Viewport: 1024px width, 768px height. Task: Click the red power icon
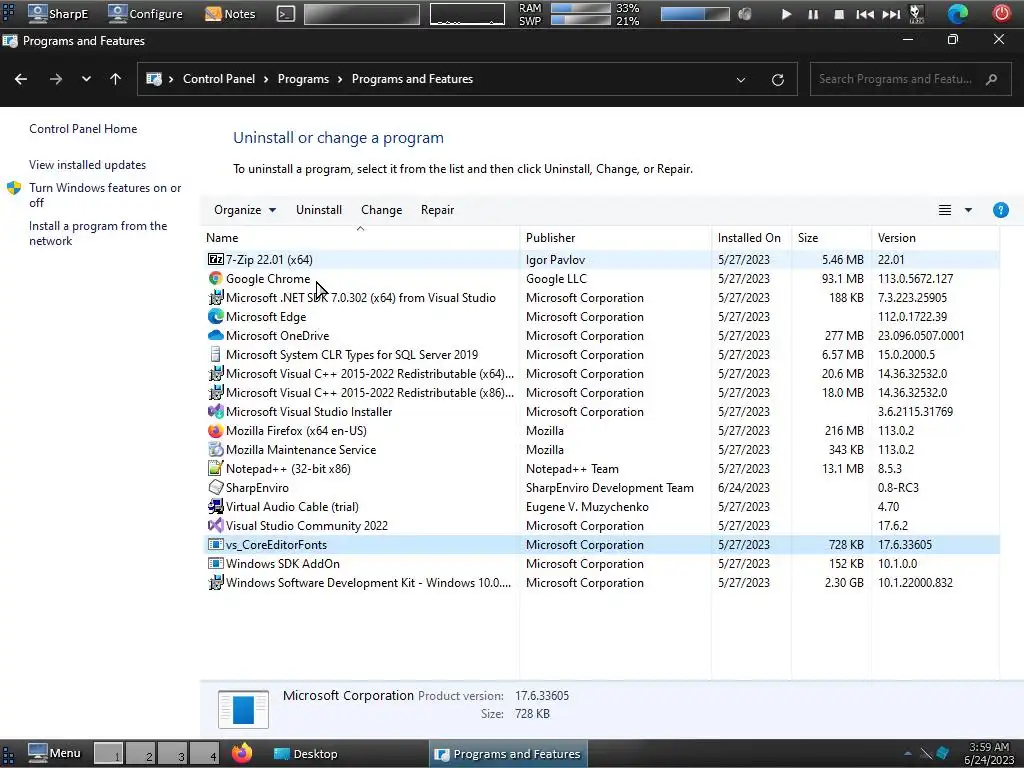click(x=1001, y=13)
